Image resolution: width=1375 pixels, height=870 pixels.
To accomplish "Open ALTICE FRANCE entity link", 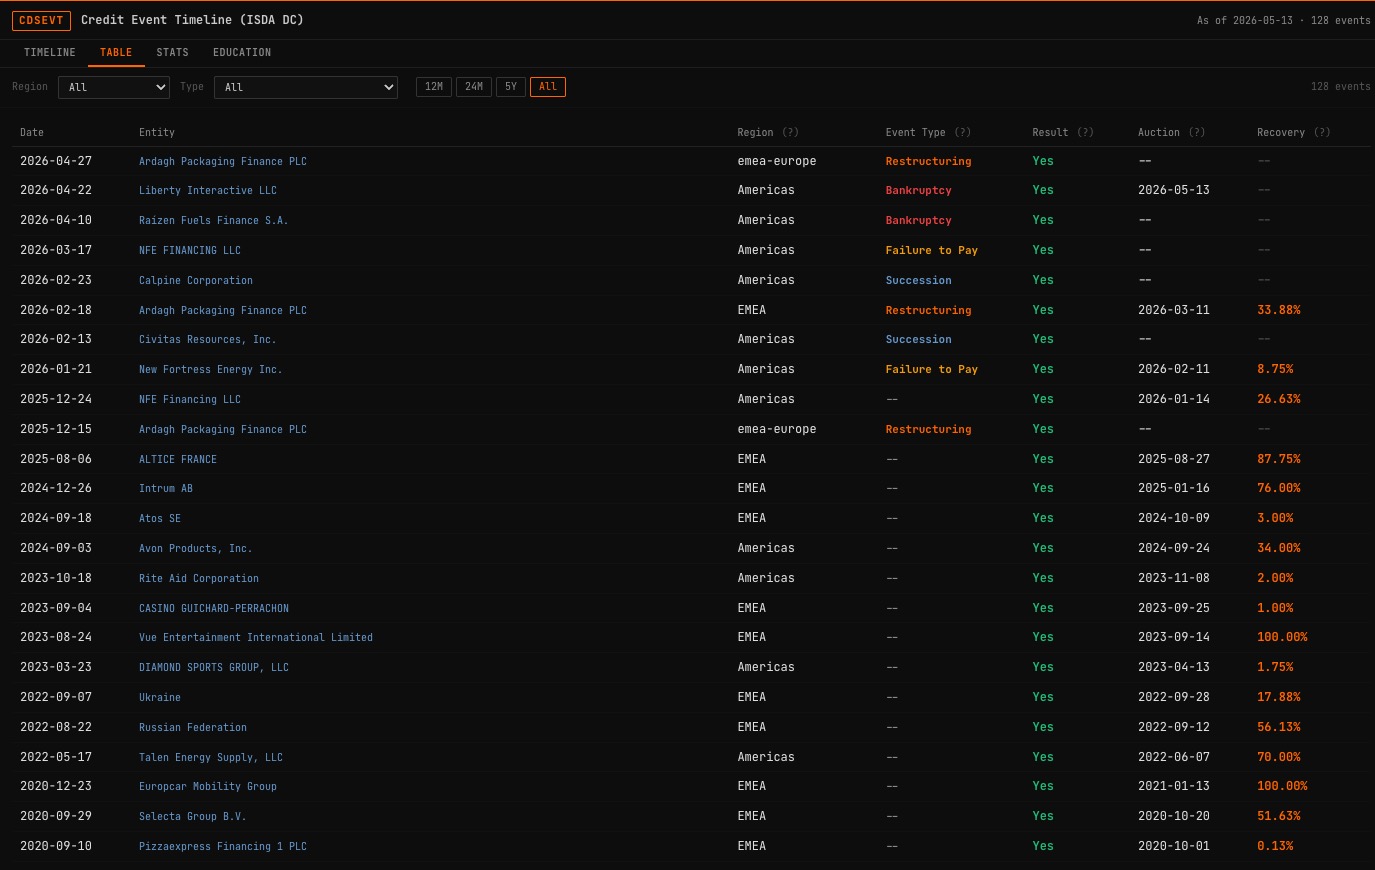I will click(178, 459).
